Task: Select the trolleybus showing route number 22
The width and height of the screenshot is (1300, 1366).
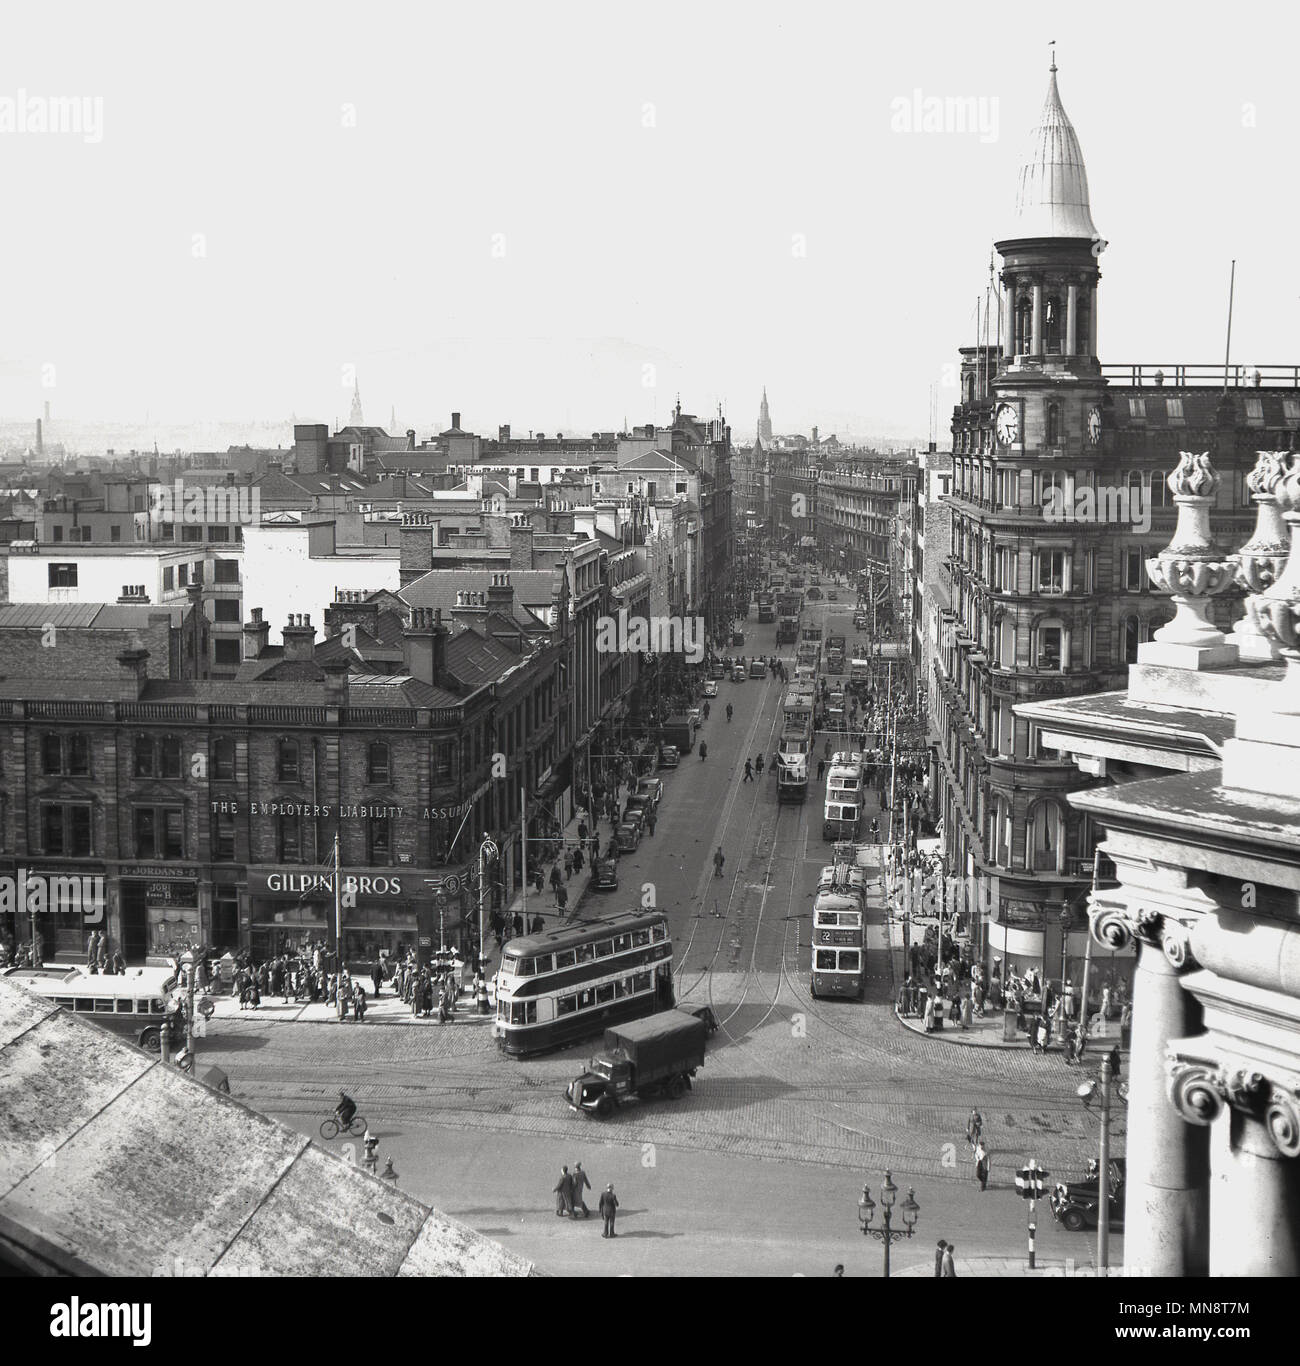Action: coord(839,931)
